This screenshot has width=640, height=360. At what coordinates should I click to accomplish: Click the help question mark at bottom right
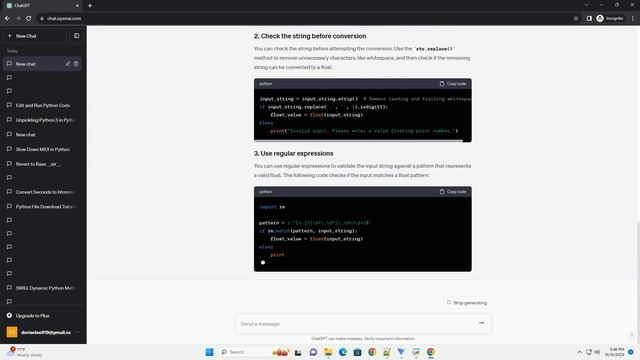coord(631,335)
